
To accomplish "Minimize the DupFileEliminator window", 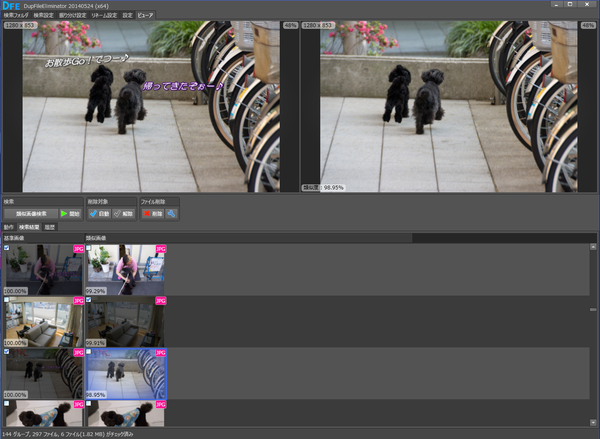I will pyautogui.click(x=557, y=4).
